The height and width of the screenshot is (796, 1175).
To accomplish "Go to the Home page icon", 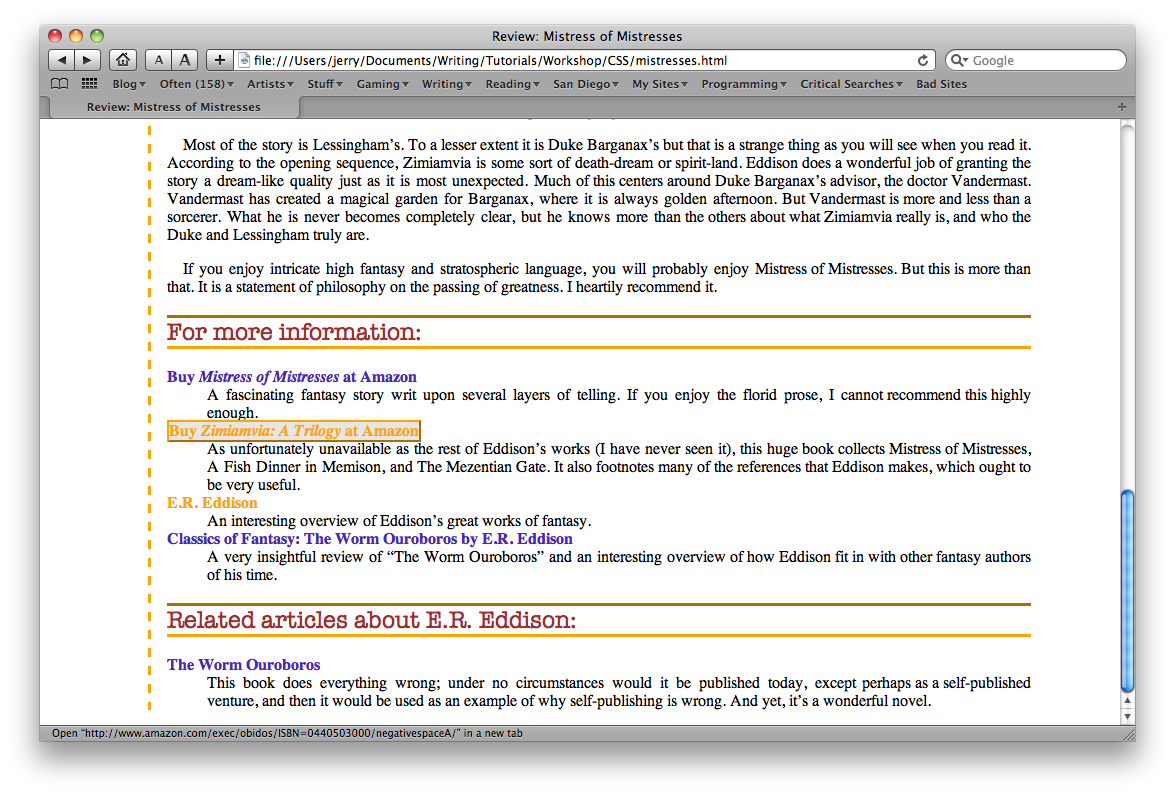I will pos(122,60).
